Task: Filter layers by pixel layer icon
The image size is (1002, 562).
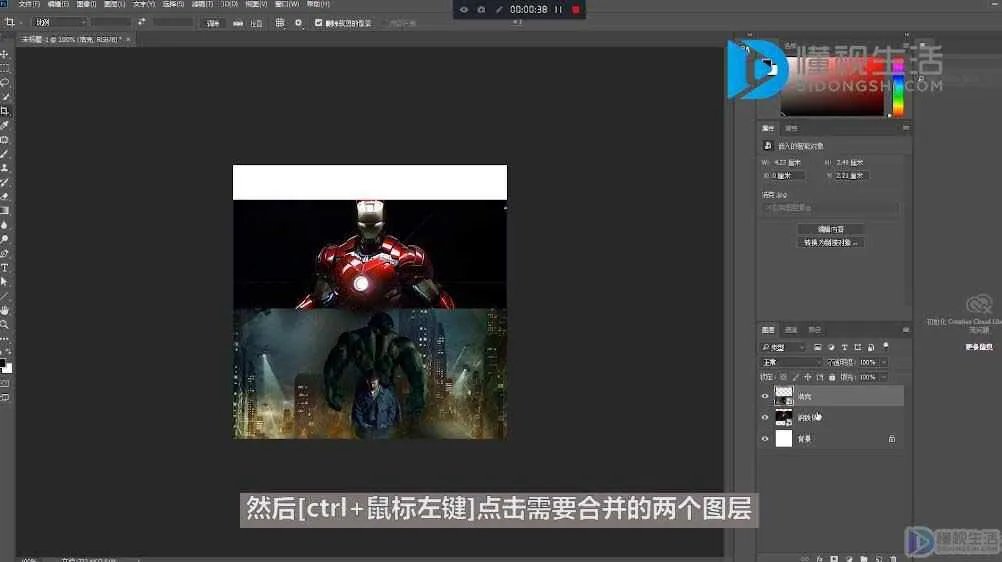Action: (817, 347)
